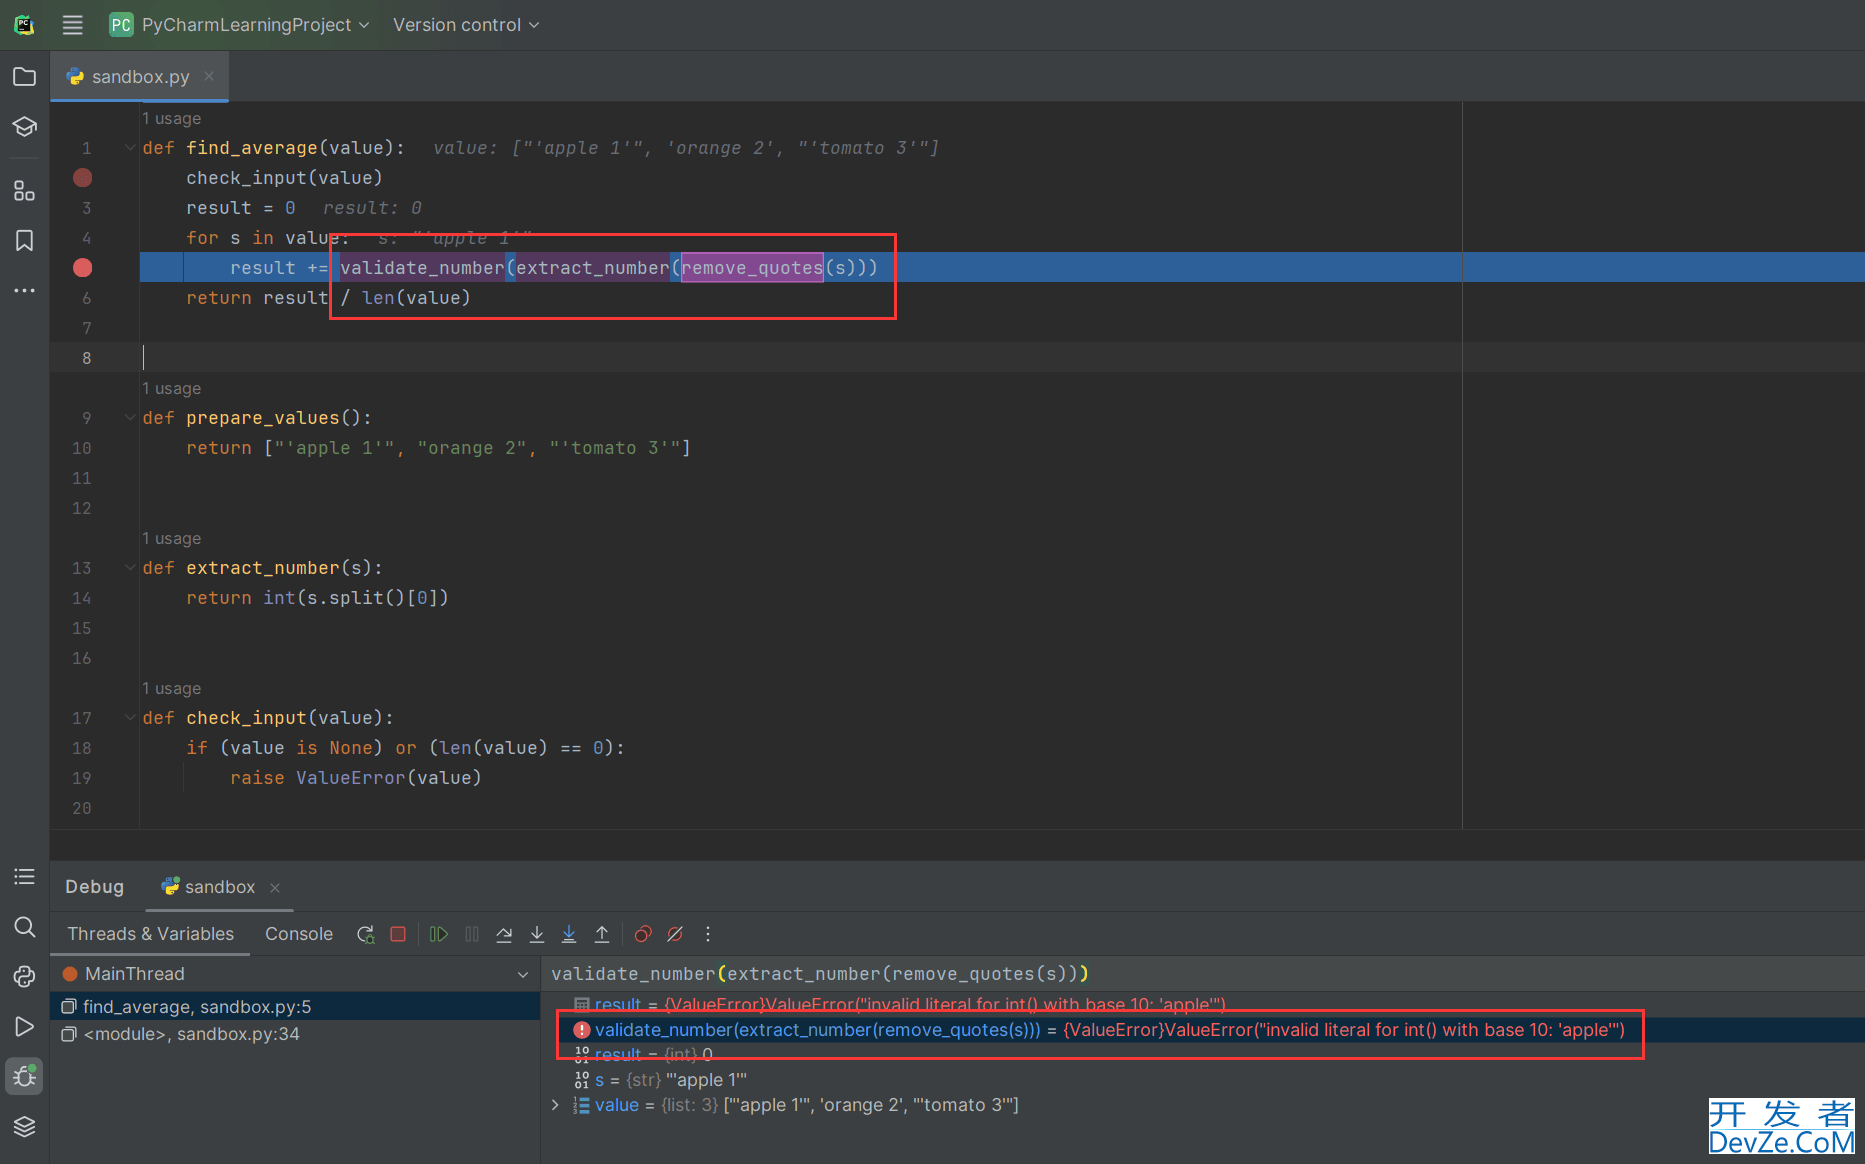Image resolution: width=1865 pixels, height=1164 pixels.
Task: Switch to the Console tab
Action: (x=299, y=934)
